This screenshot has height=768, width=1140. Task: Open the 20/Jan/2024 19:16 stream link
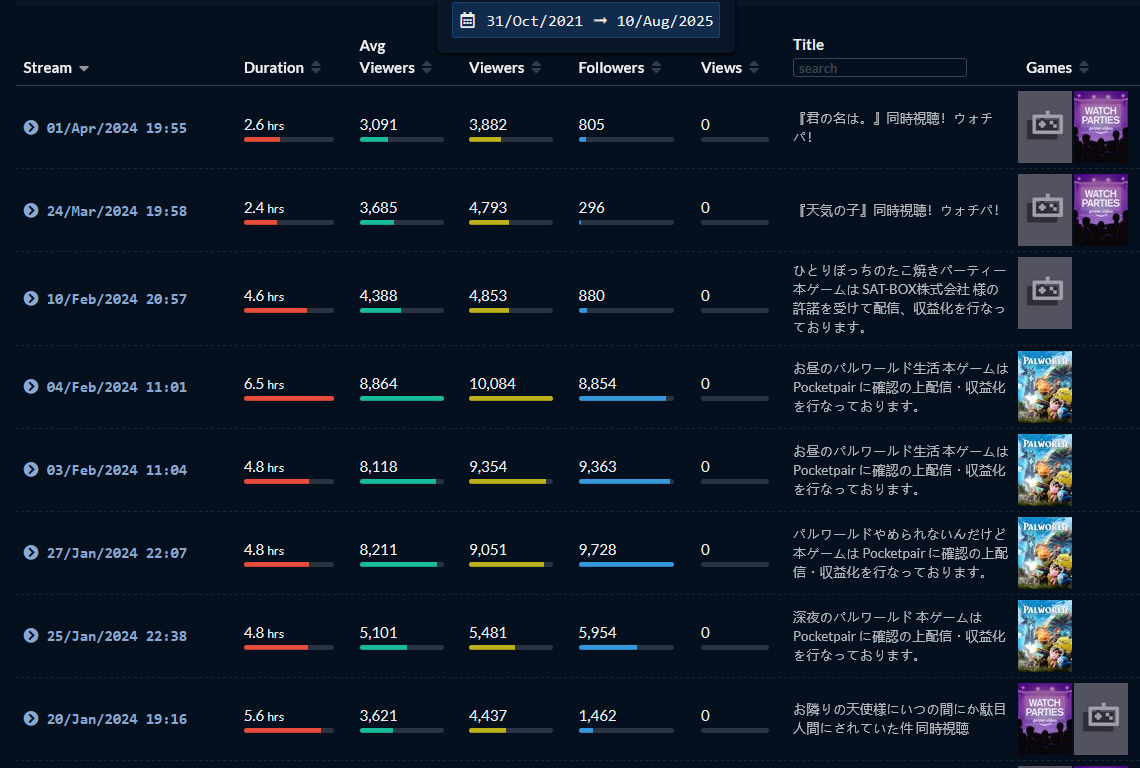[x=116, y=719]
